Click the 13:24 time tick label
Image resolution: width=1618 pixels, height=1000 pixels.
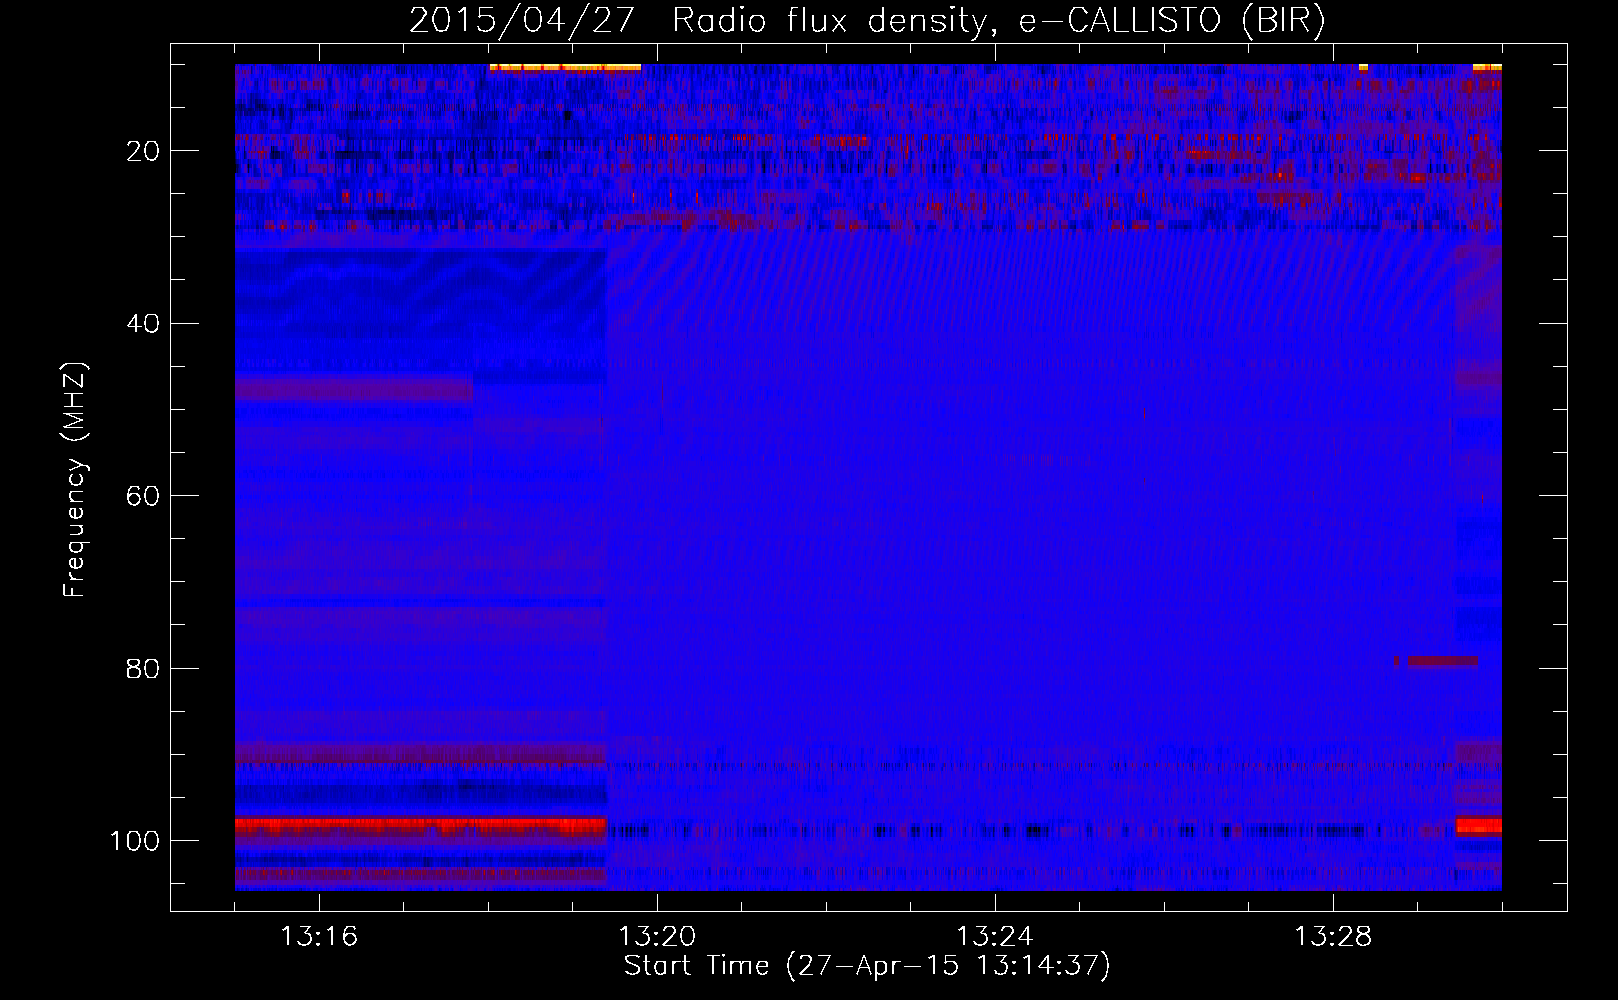pyautogui.click(x=995, y=937)
